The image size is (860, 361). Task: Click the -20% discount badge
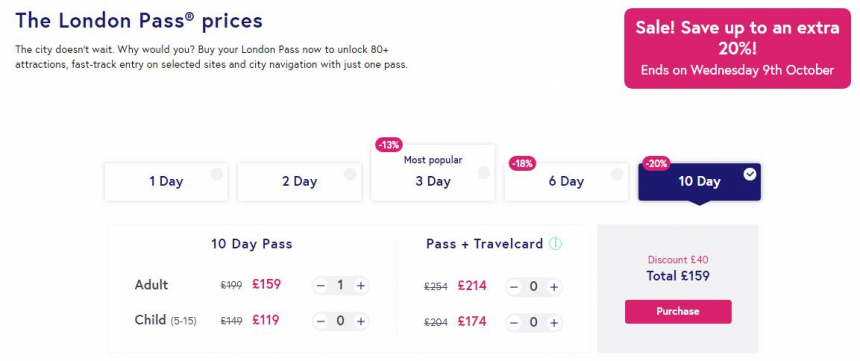pos(656,163)
